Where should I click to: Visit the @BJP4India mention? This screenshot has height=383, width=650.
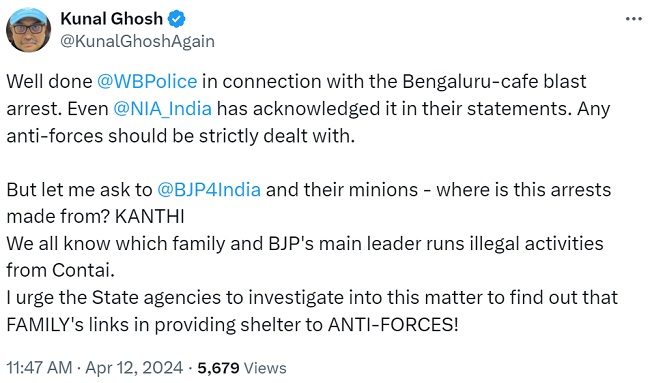click(209, 189)
